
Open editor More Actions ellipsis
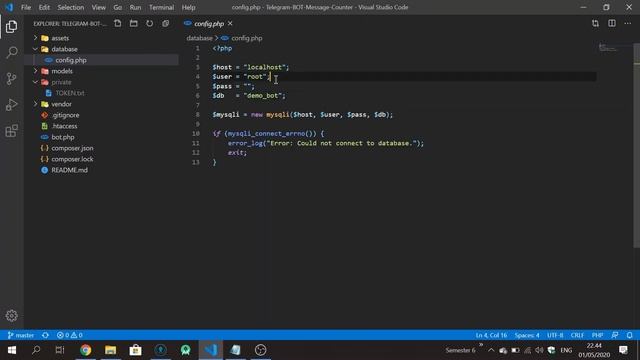(x=628, y=23)
